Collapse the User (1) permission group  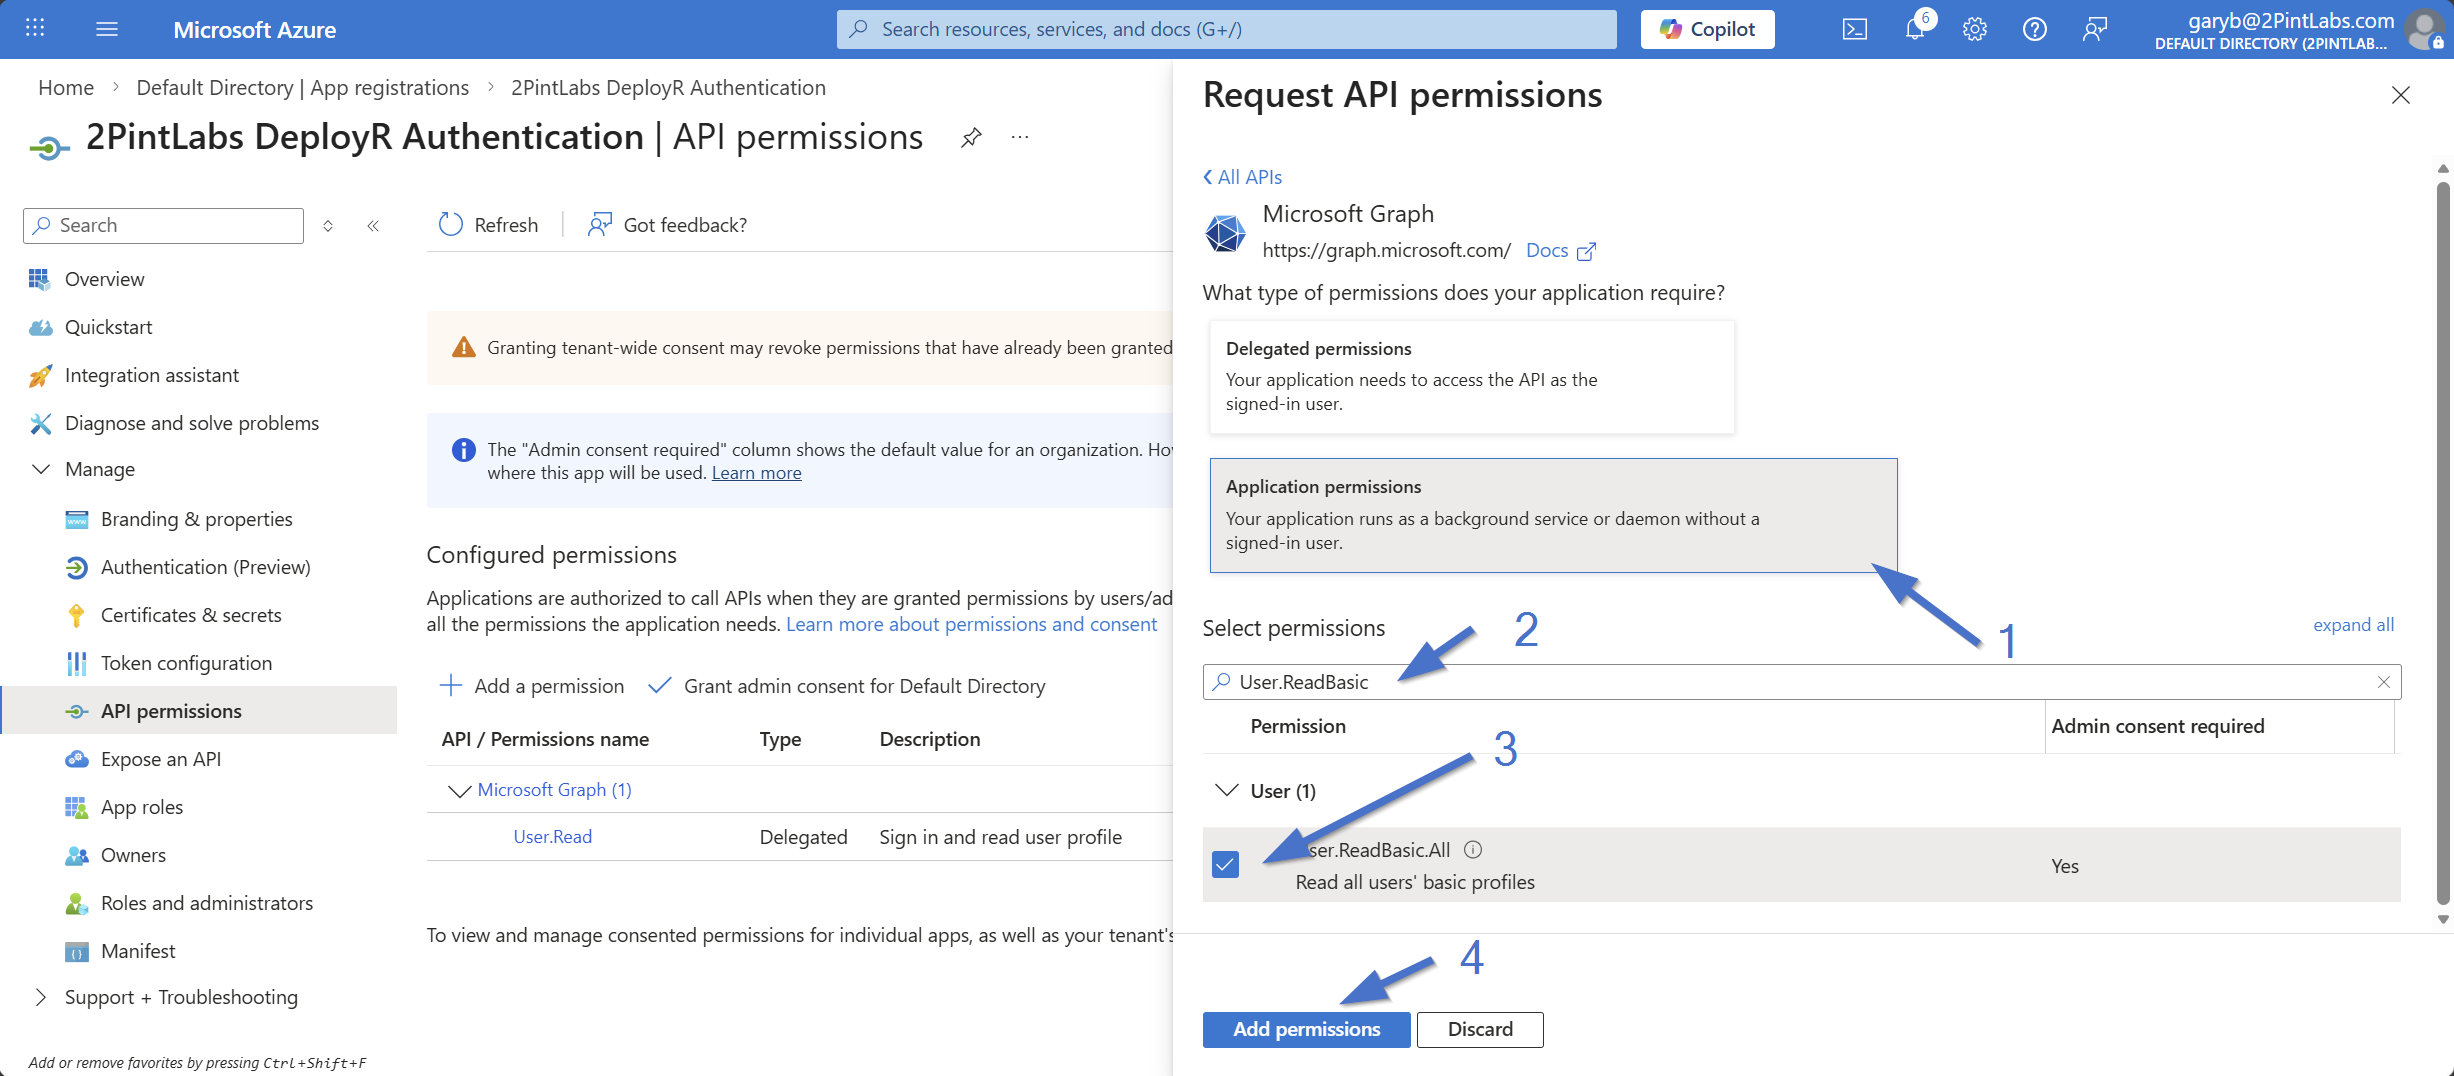pos(1226,791)
